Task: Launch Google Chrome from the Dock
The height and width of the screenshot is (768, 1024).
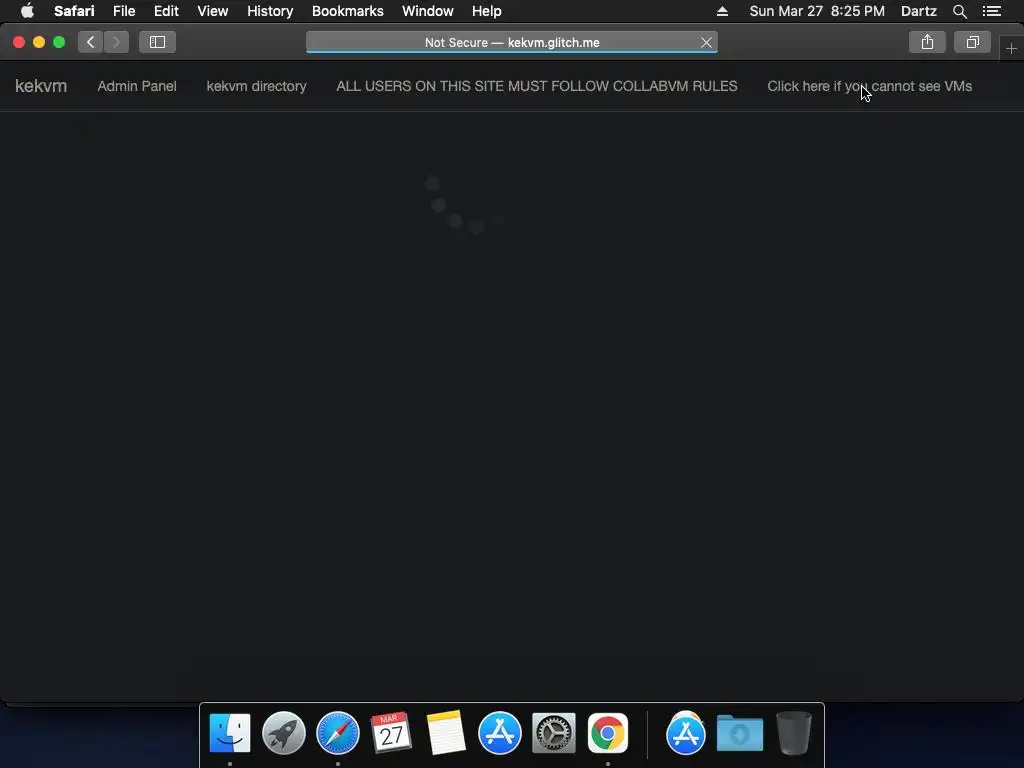Action: tap(608, 733)
